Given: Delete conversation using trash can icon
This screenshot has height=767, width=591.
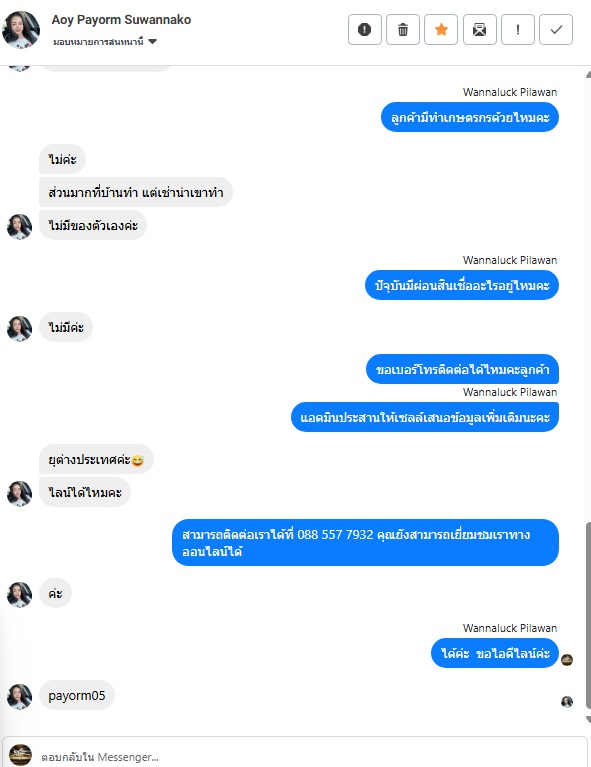Looking at the screenshot, I should [x=403, y=30].
